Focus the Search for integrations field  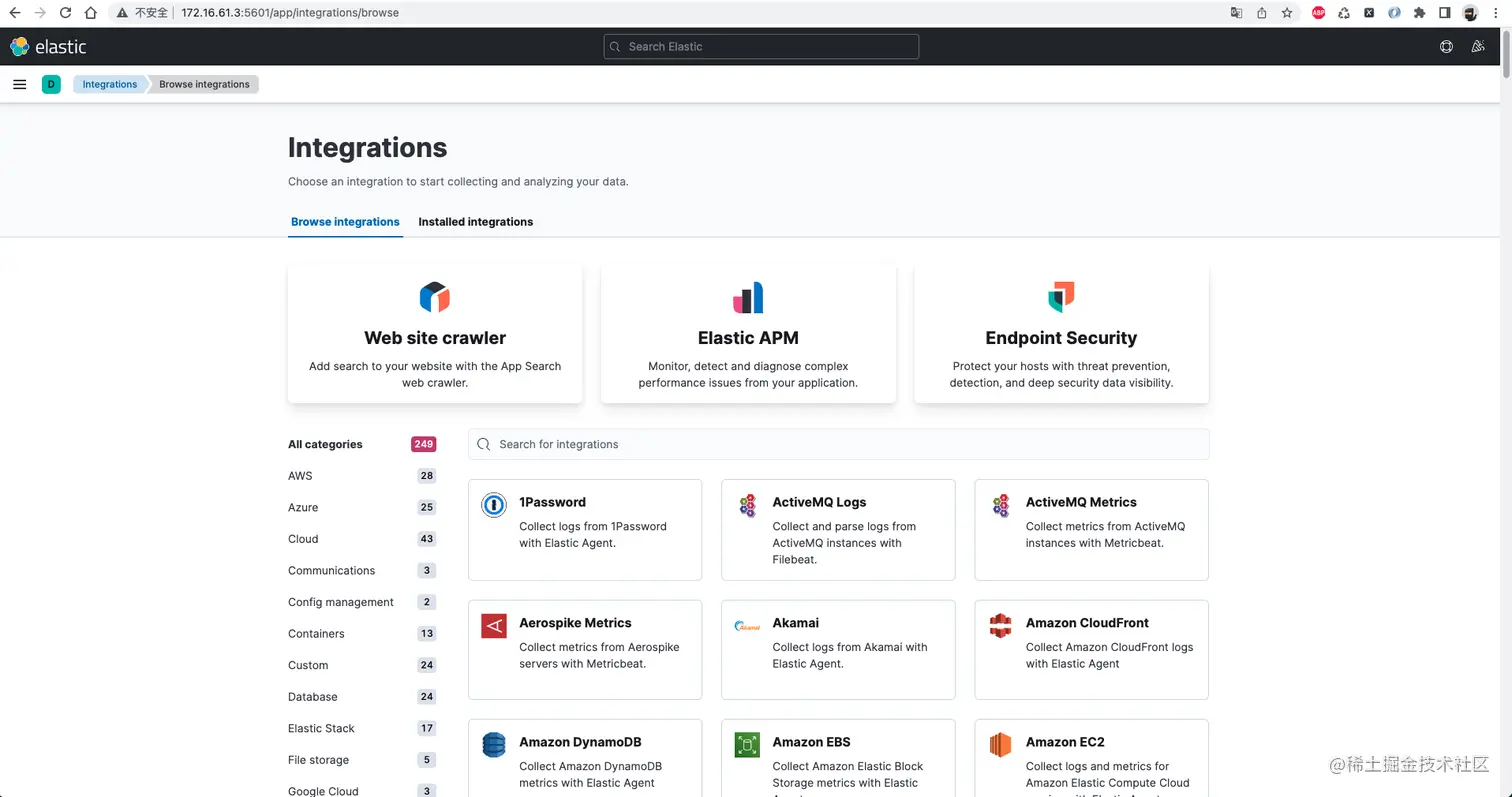pyautogui.click(x=838, y=444)
